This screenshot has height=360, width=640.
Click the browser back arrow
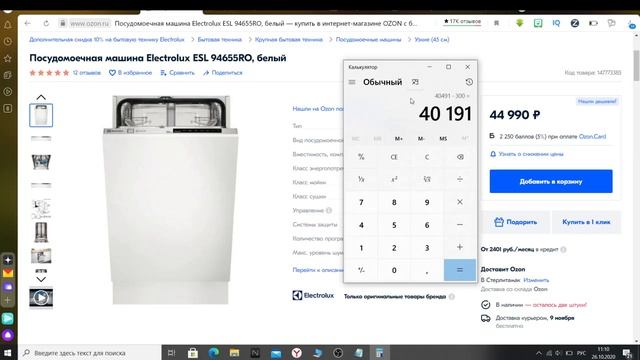pyautogui.click(x=27, y=23)
